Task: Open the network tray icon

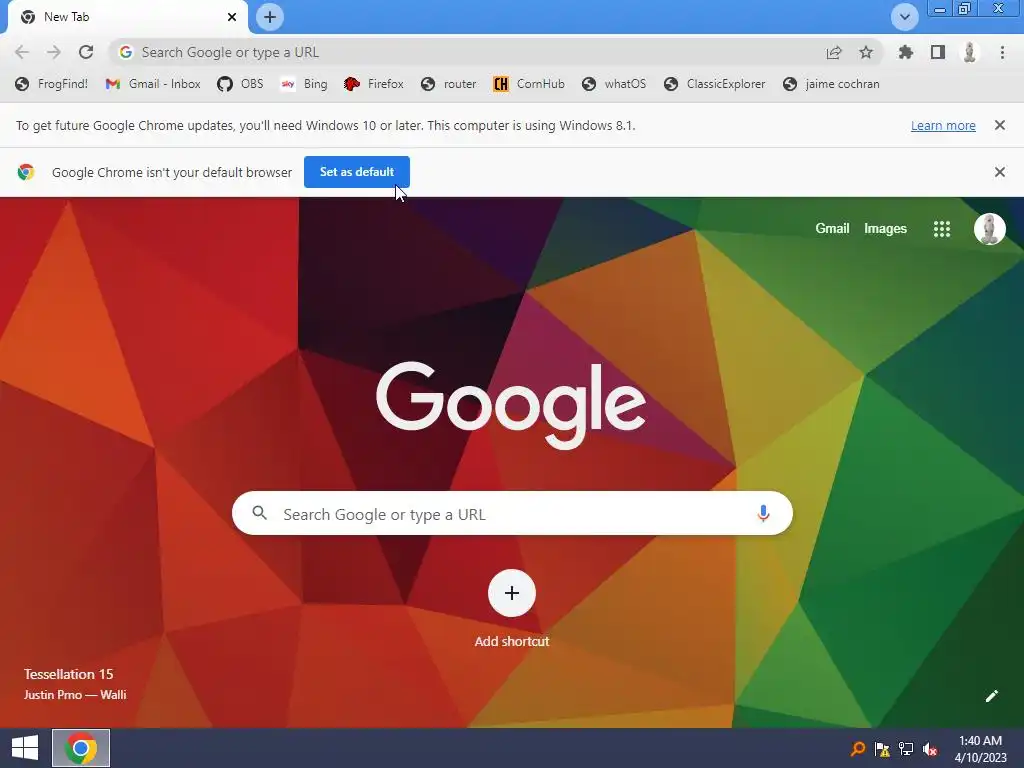Action: click(x=906, y=748)
